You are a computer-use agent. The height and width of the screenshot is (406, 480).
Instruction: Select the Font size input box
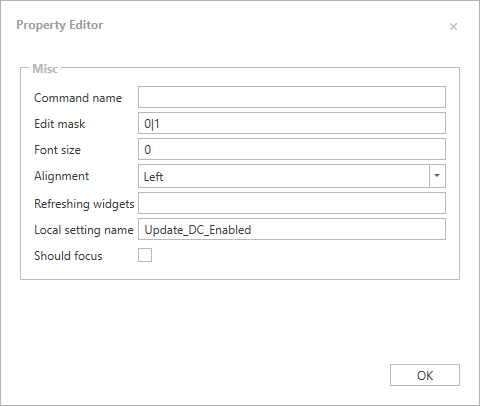[x=292, y=149]
